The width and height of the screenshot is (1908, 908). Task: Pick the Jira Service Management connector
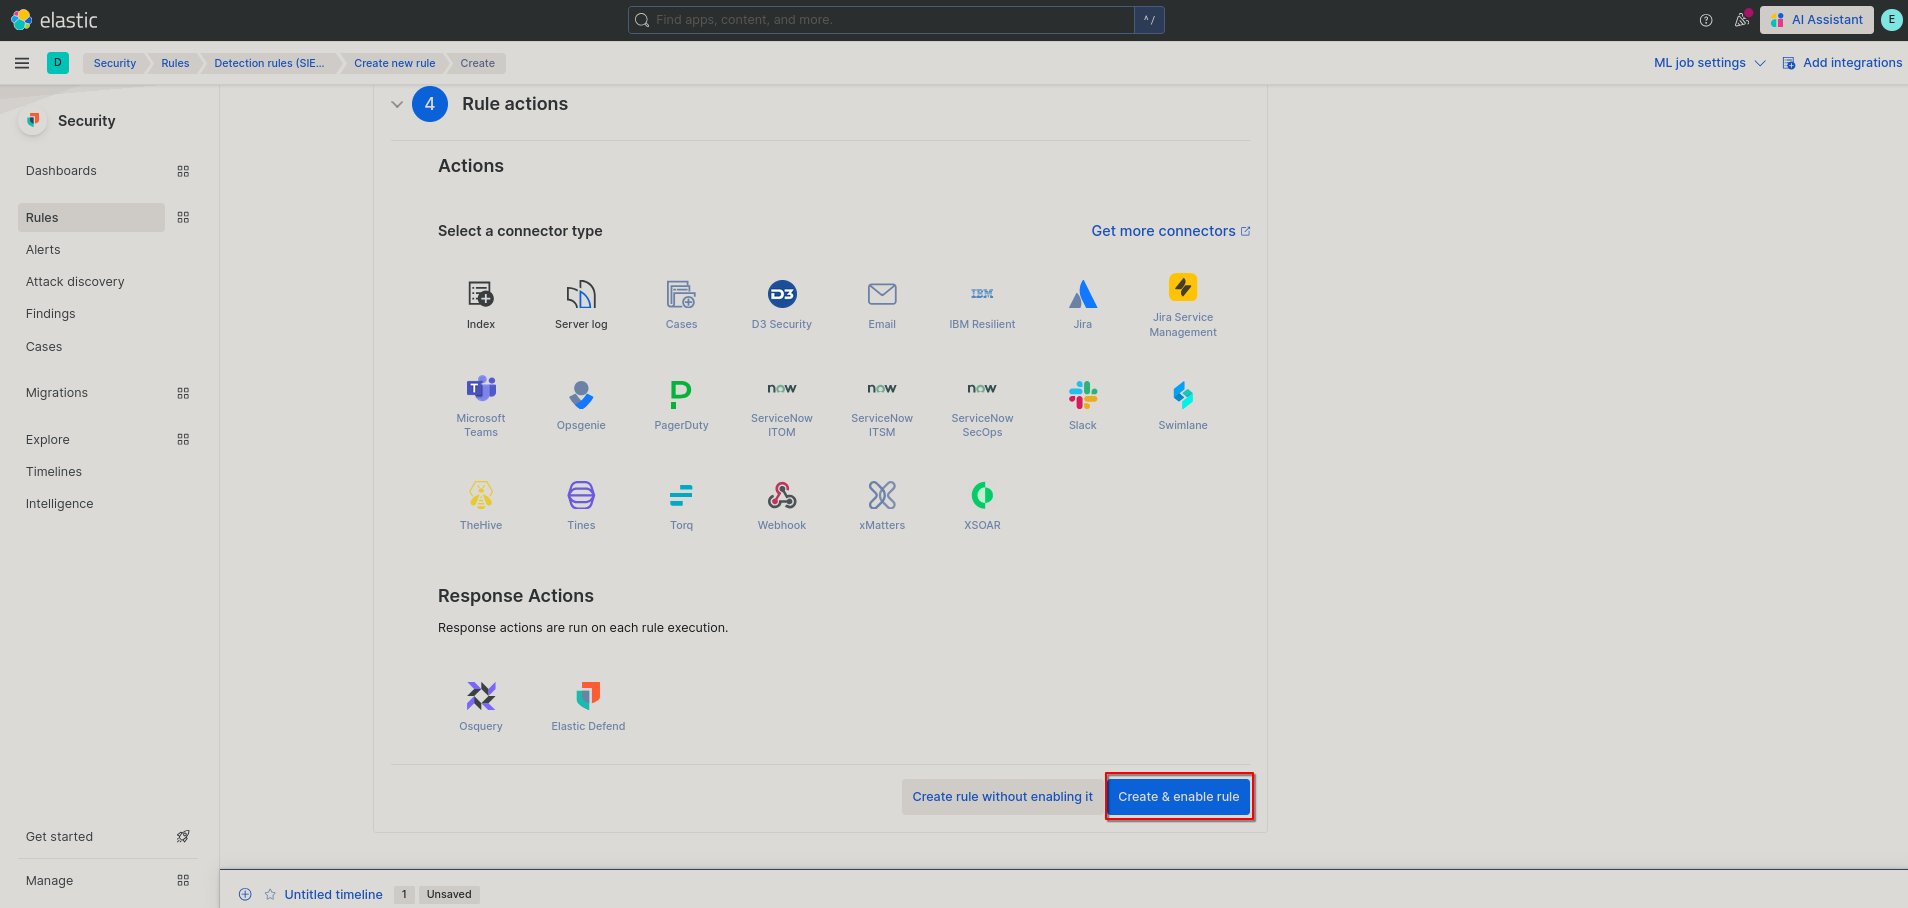click(x=1183, y=305)
